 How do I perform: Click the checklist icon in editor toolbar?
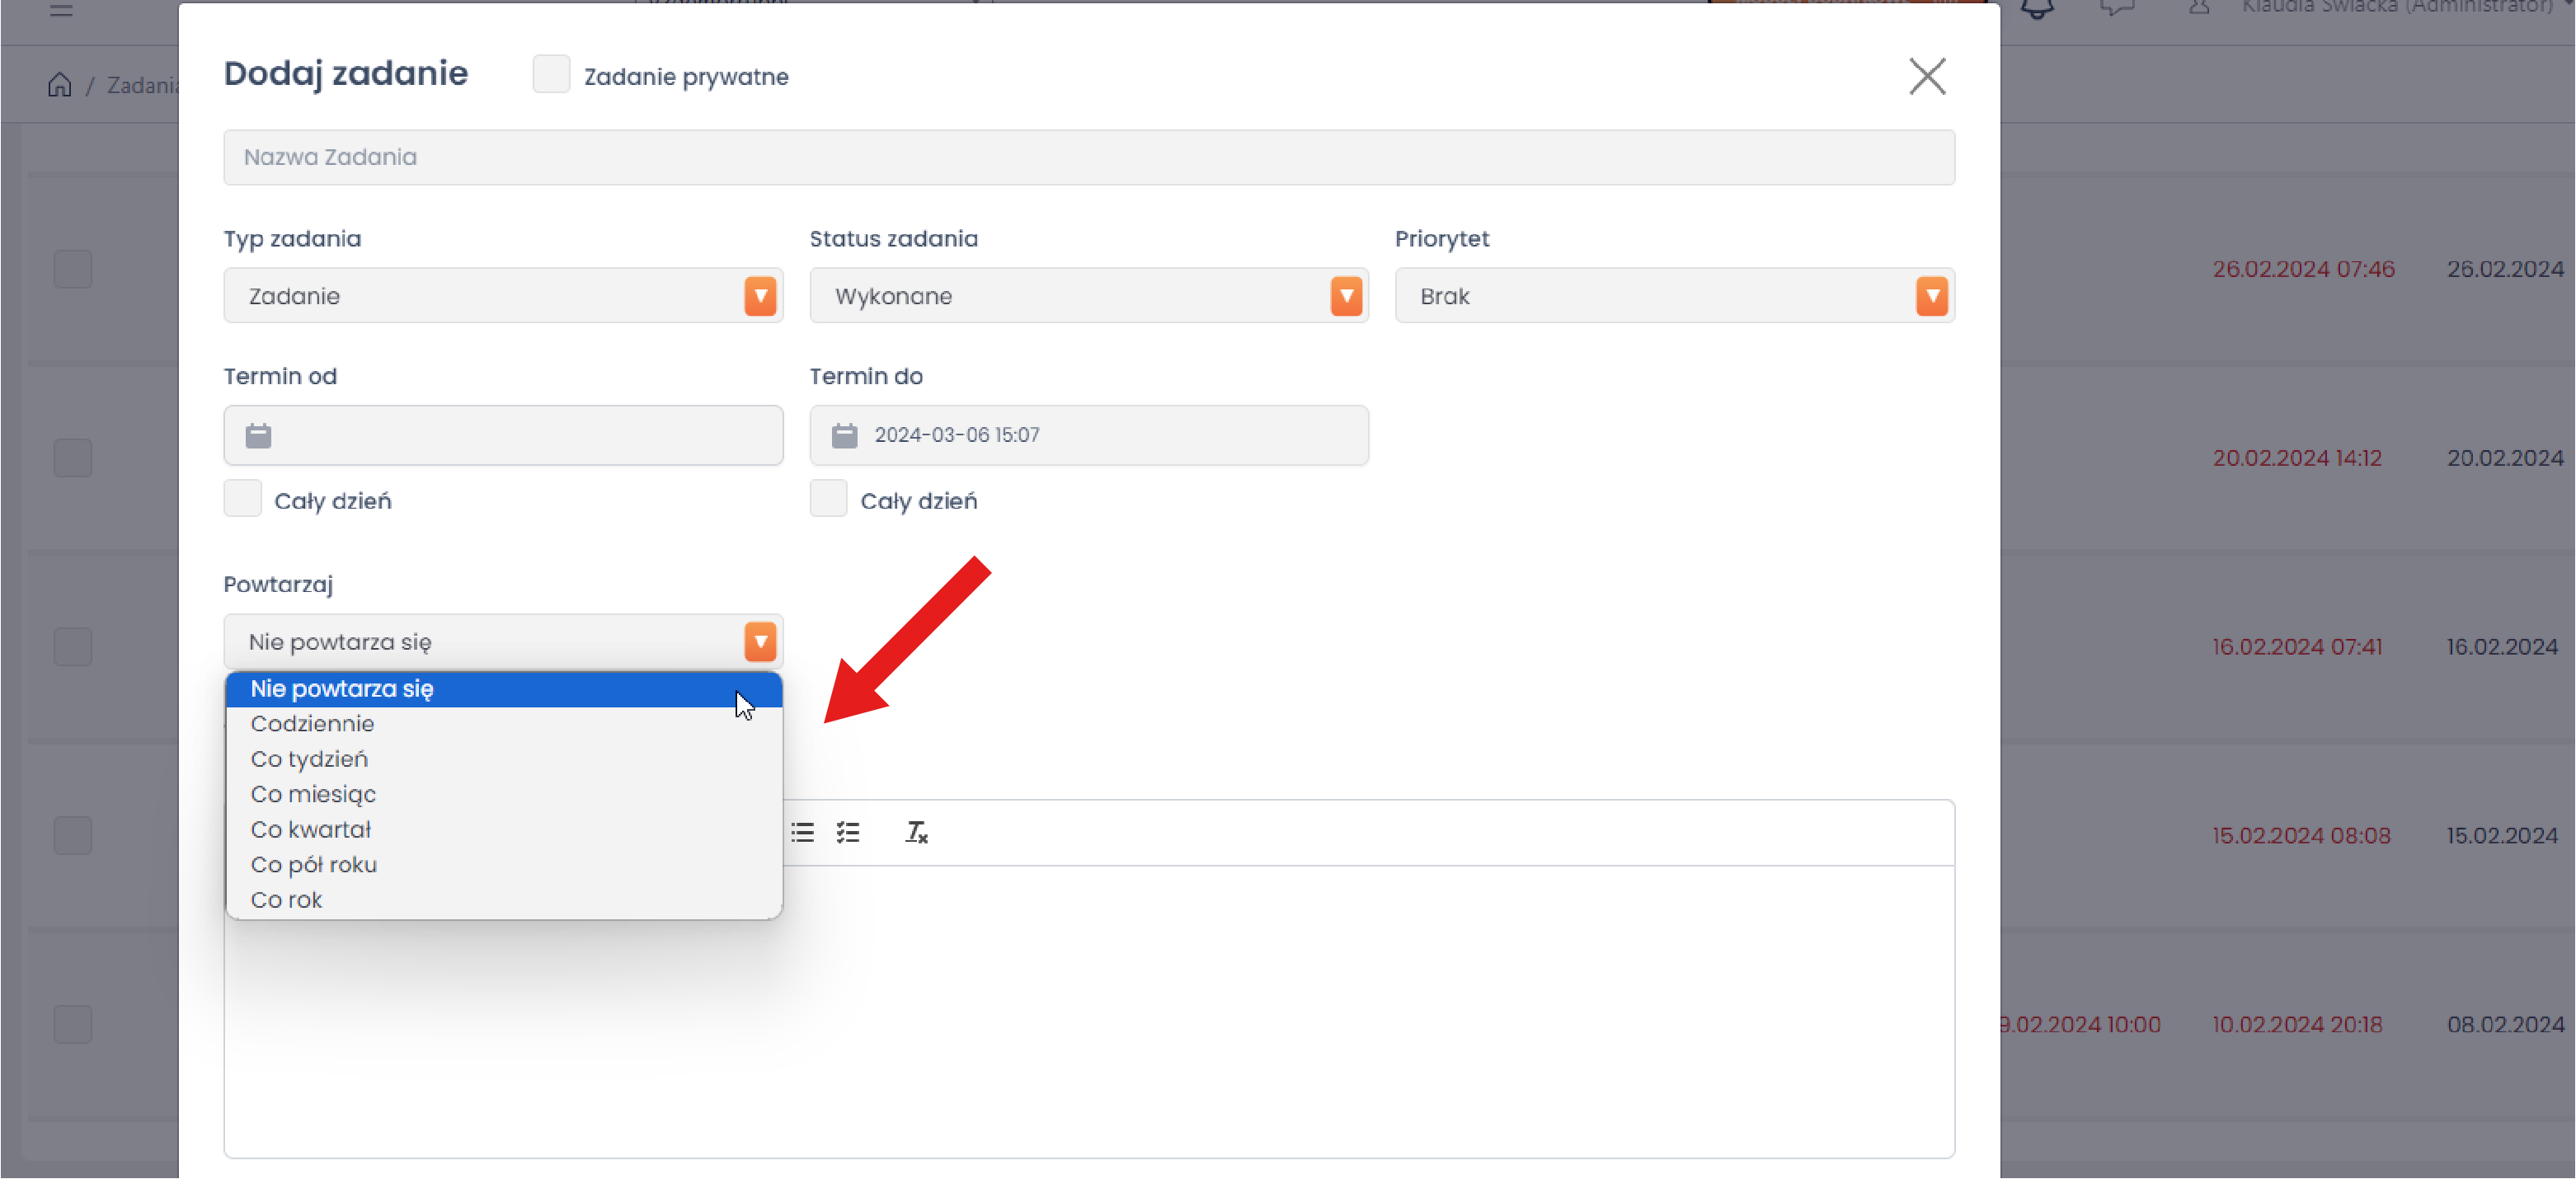tap(848, 832)
